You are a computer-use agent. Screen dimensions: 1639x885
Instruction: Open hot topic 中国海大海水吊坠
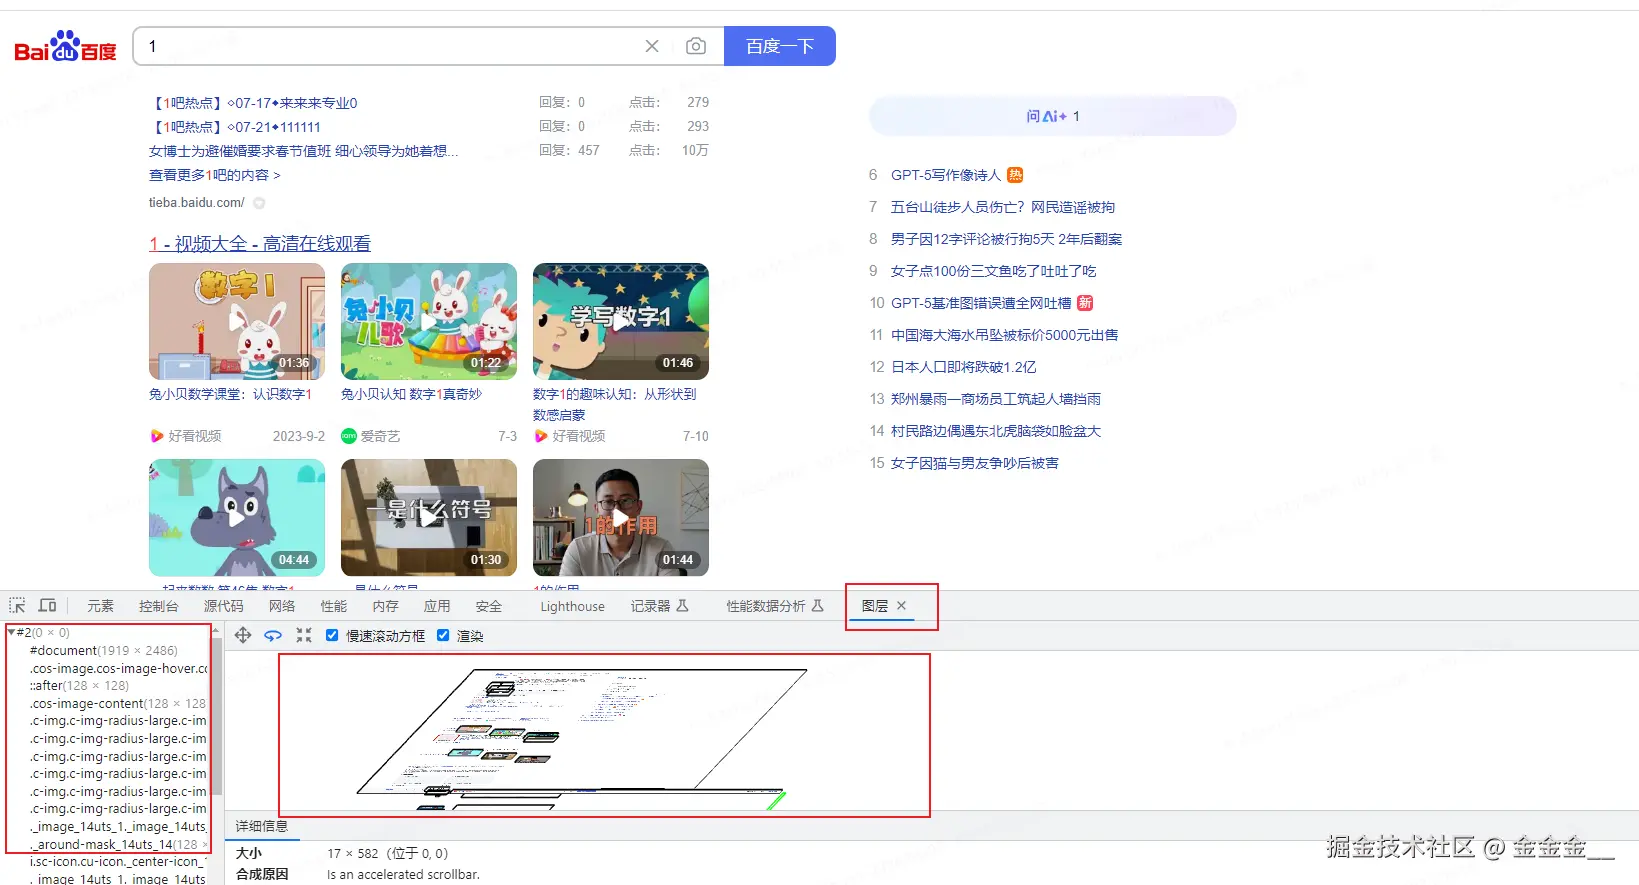coord(1005,335)
